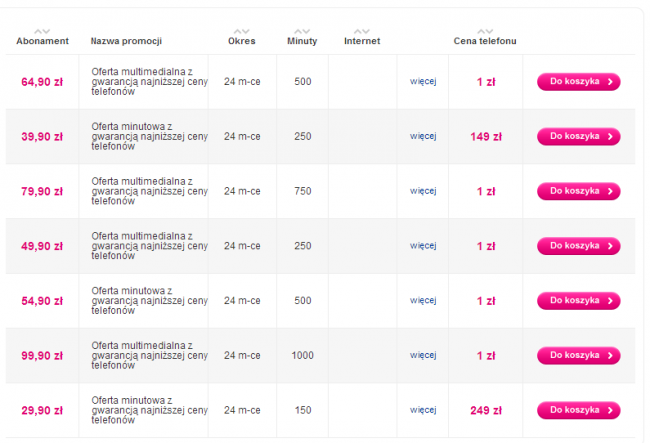This screenshot has height=443, width=650.
Task: Select the 49,90 zł subscription price
Action: click(x=42, y=246)
